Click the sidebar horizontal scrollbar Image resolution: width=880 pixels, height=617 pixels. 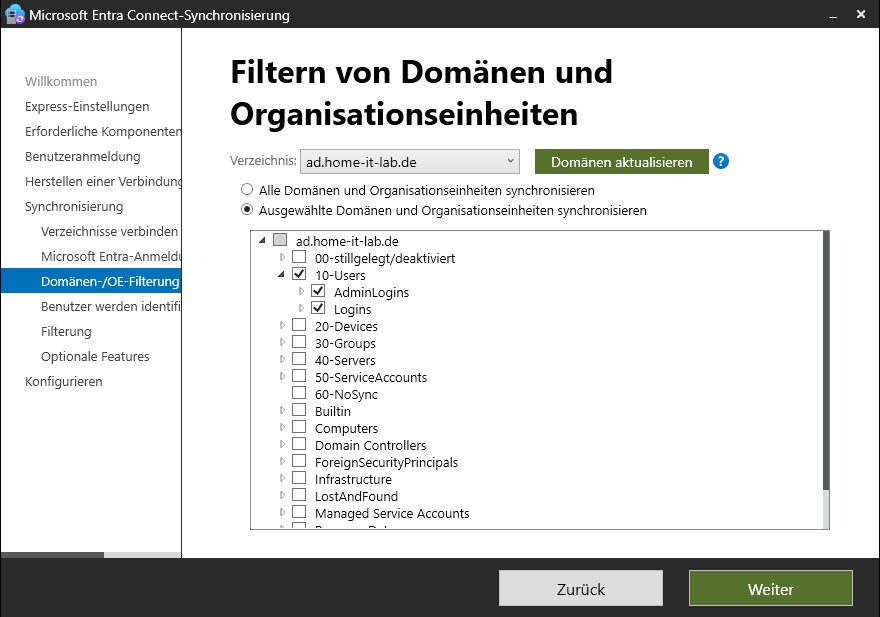pos(52,555)
